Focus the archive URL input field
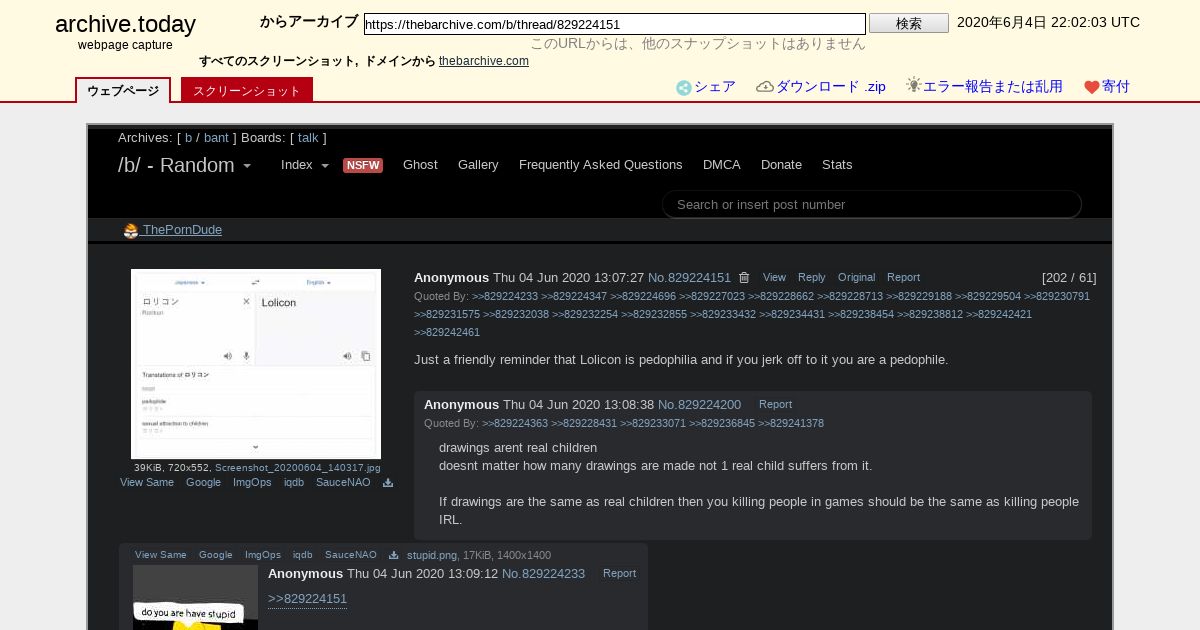Image resolution: width=1200 pixels, height=630 pixels. click(615, 24)
